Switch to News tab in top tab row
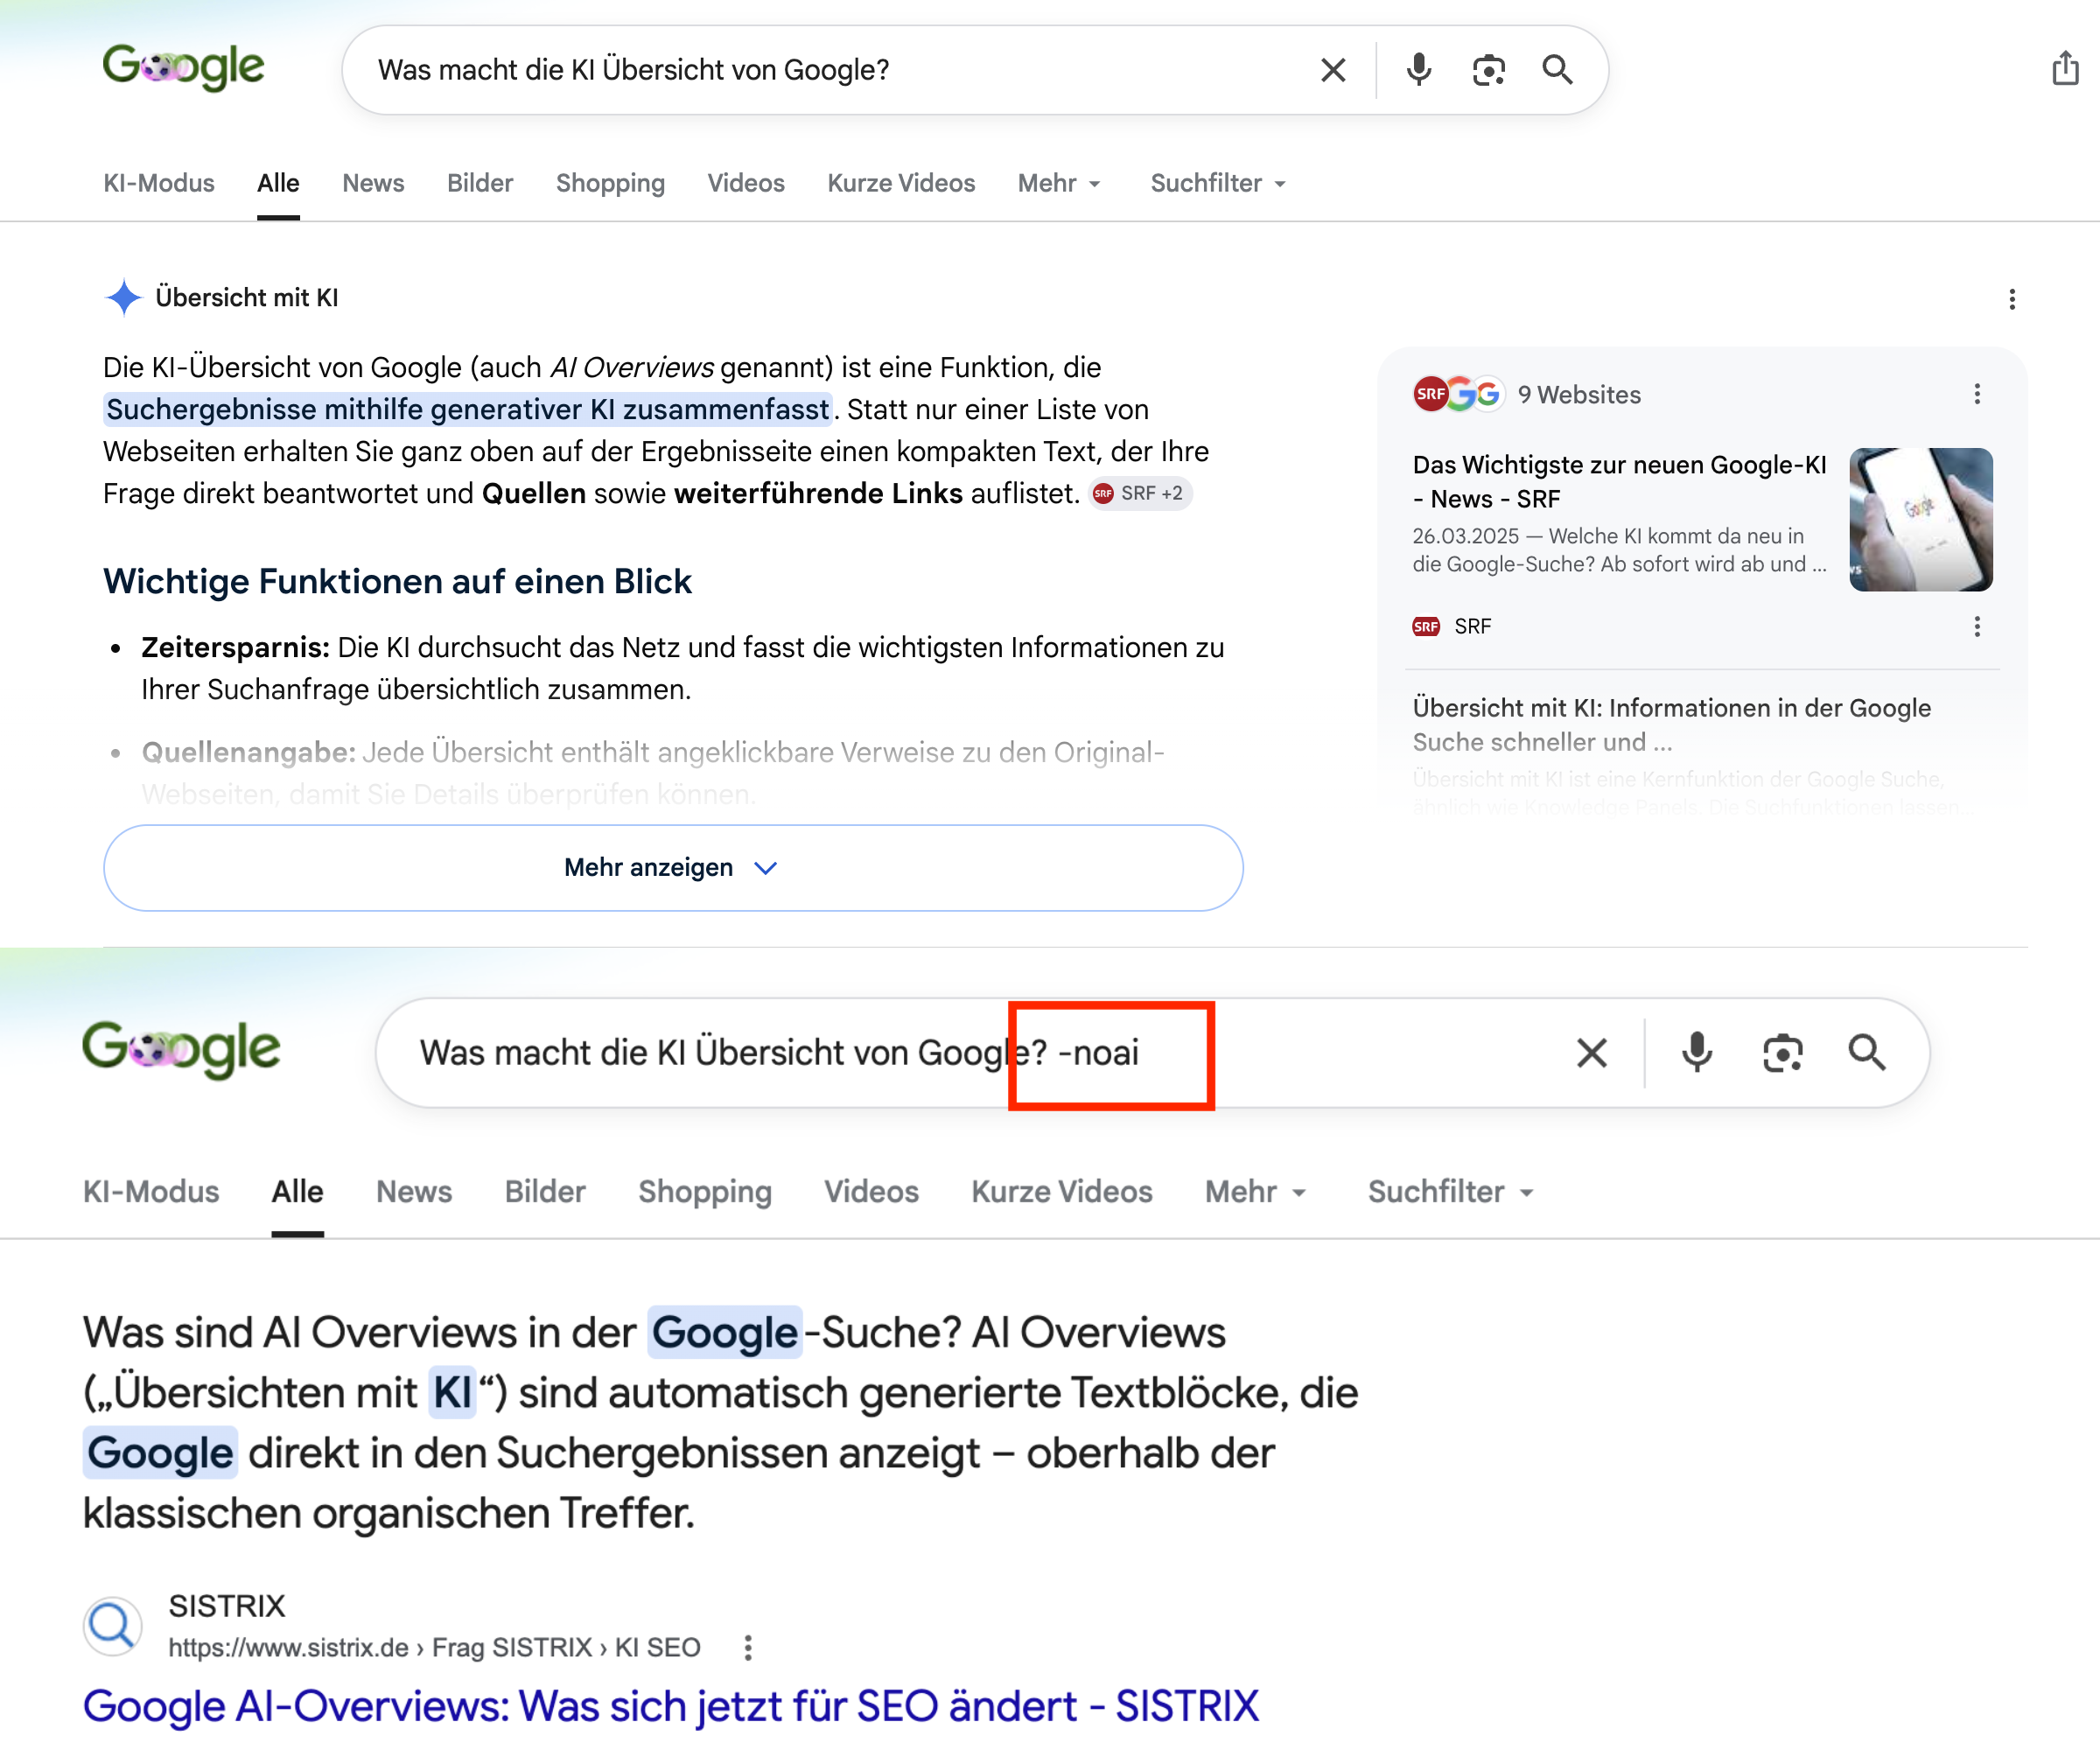The image size is (2100, 1764). point(373,183)
